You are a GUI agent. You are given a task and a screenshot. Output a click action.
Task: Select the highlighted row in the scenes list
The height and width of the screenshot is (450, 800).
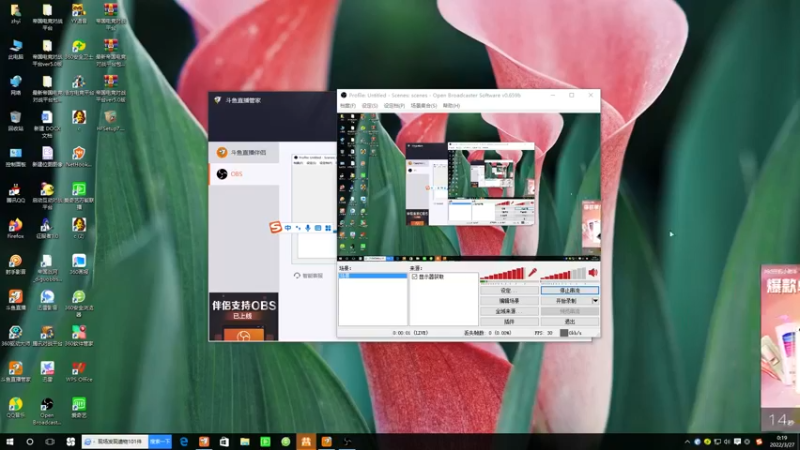coord(373,276)
